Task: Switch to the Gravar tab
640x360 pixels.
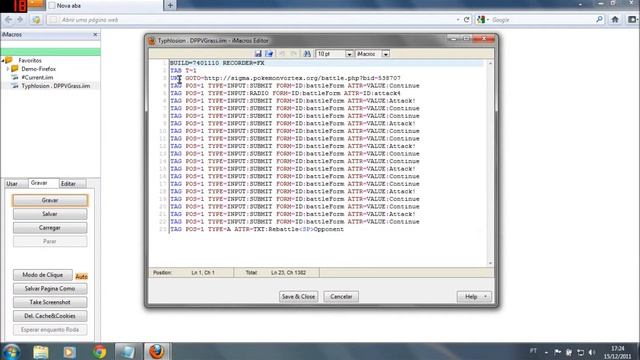Action: click(x=39, y=183)
